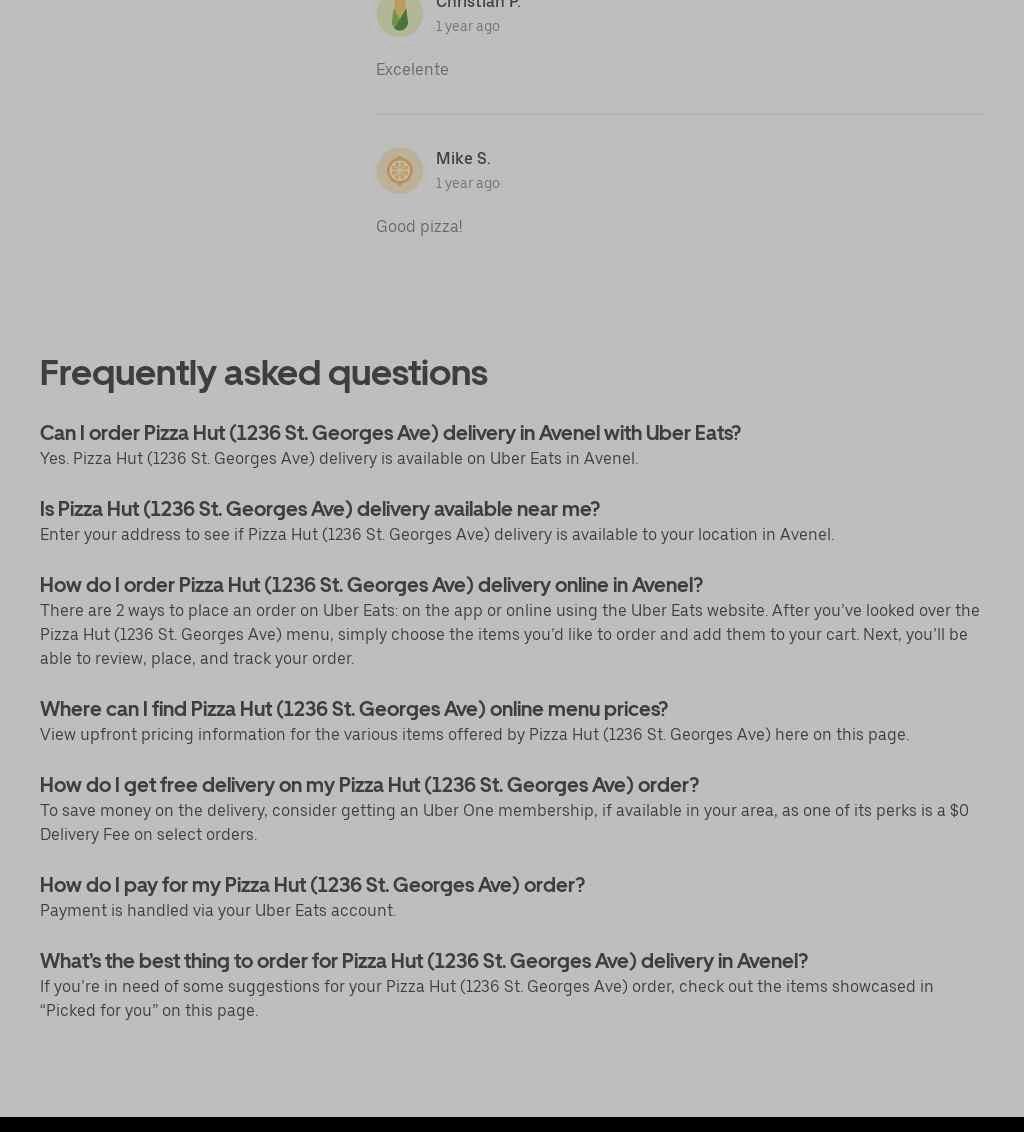The height and width of the screenshot is (1132, 1024).
Task: Click the answer beginning "Yes. Pizza Hut"
Action: (x=339, y=458)
